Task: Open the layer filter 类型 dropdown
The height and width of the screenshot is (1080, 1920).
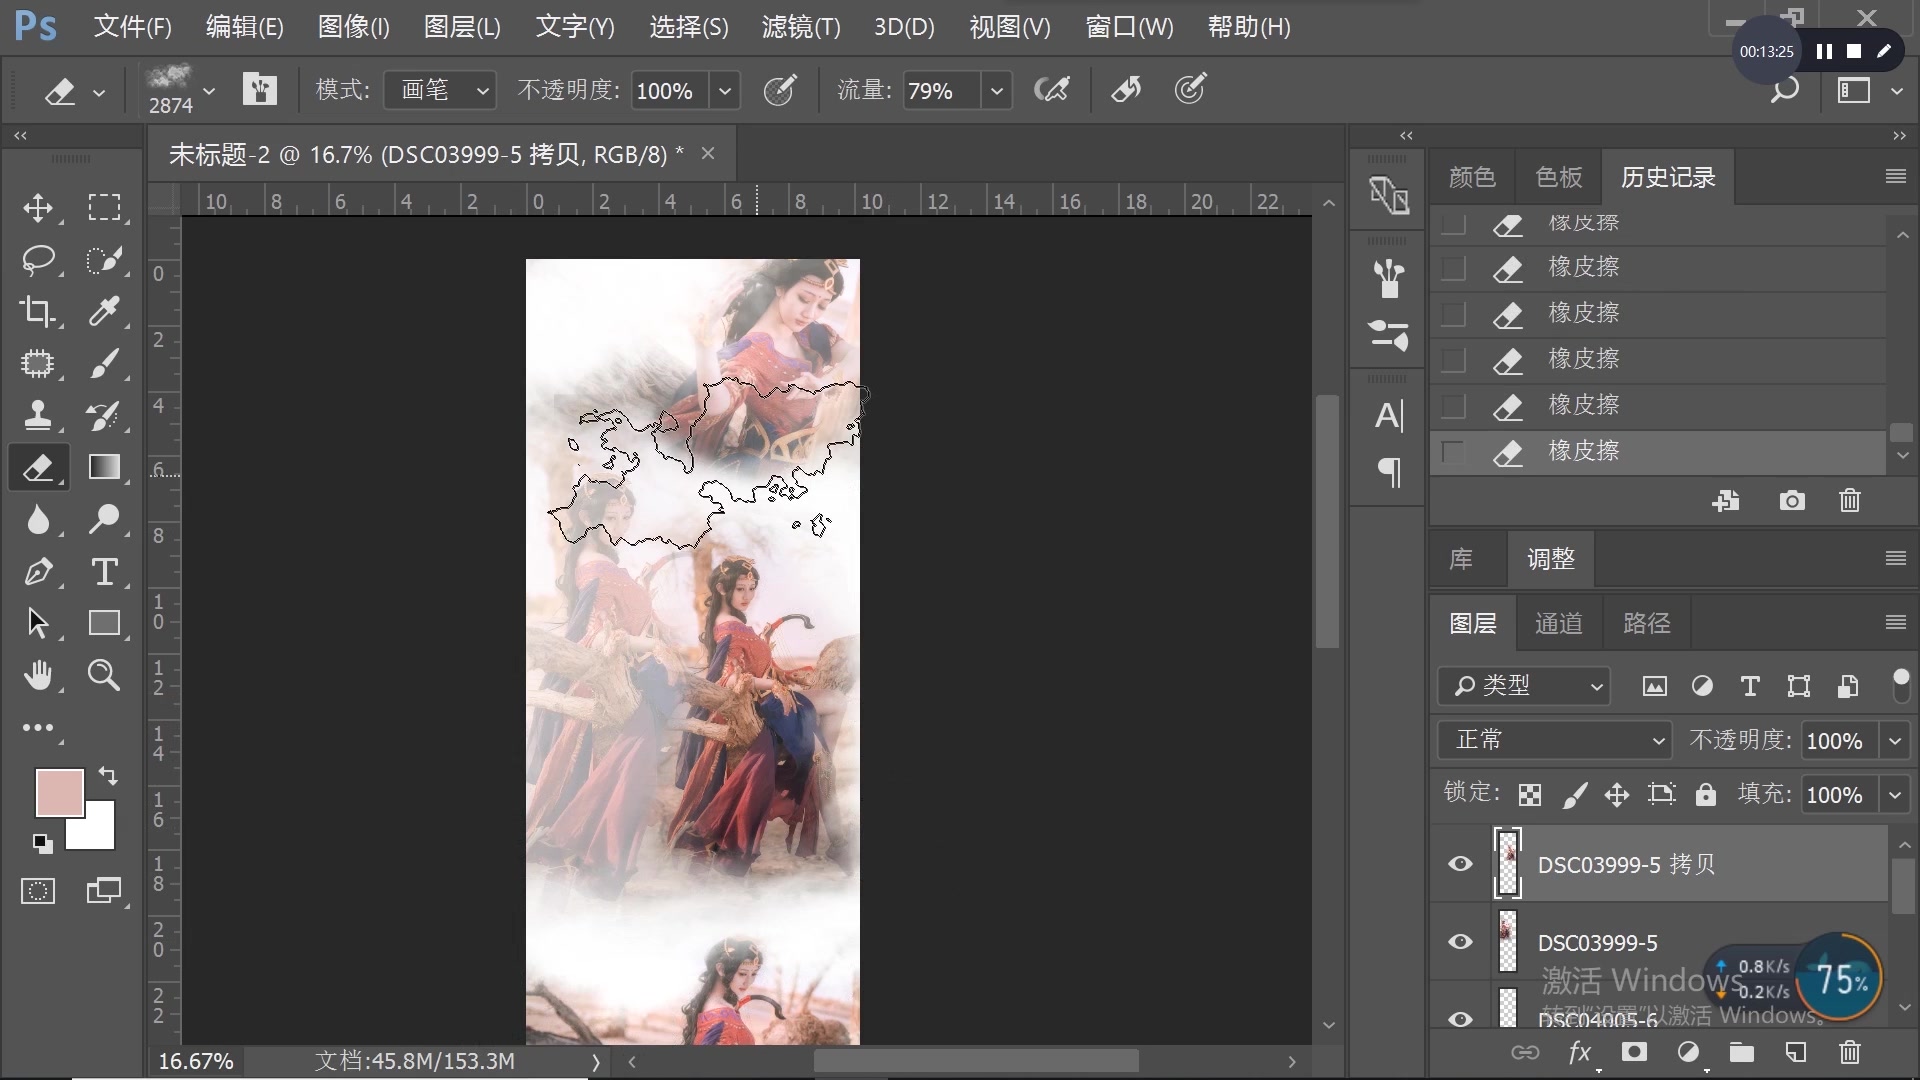Action: [x=1524, y=686]
